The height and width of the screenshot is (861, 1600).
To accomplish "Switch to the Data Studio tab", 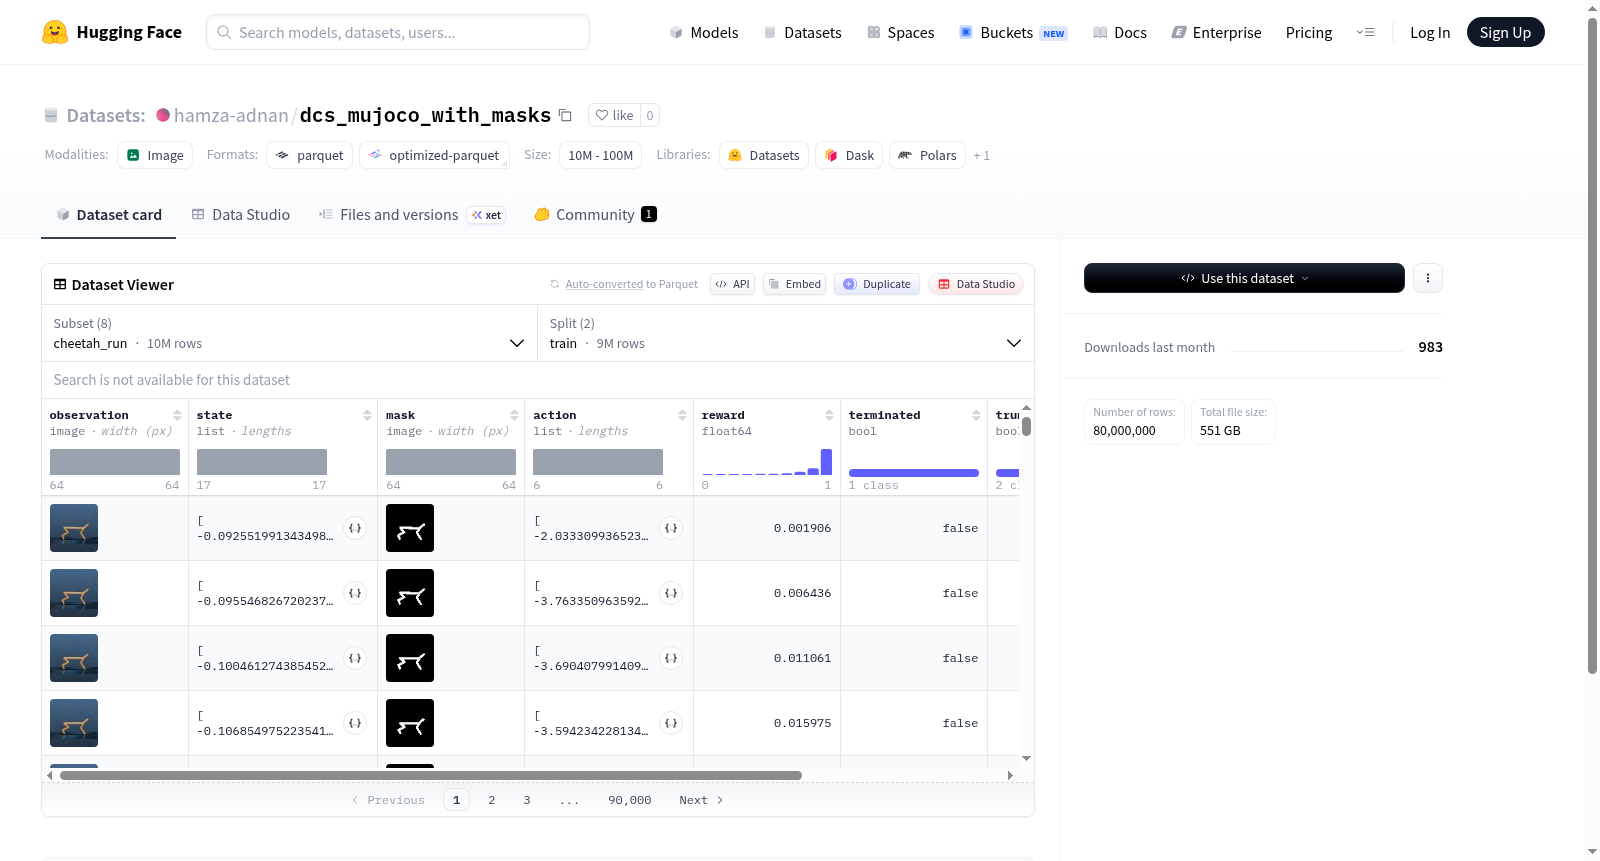I will (x=241, y=214).
